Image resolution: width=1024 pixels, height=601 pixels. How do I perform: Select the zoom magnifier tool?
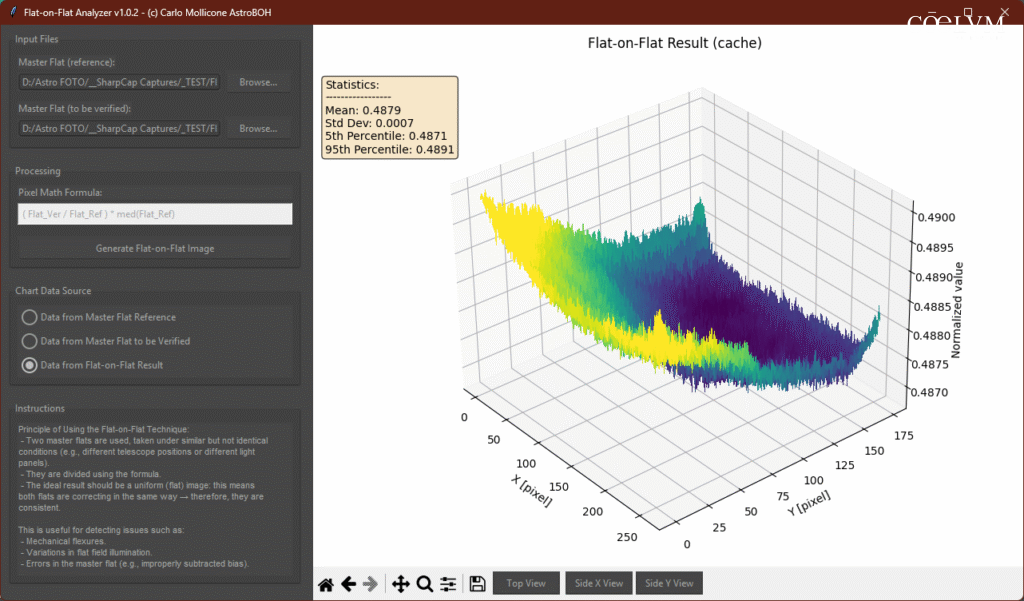424,584
